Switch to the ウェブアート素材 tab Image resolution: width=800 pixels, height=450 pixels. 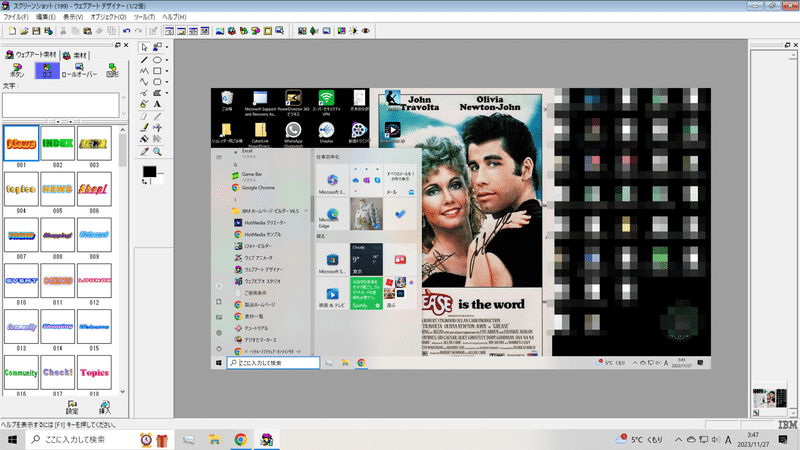(x=31, y=55)
